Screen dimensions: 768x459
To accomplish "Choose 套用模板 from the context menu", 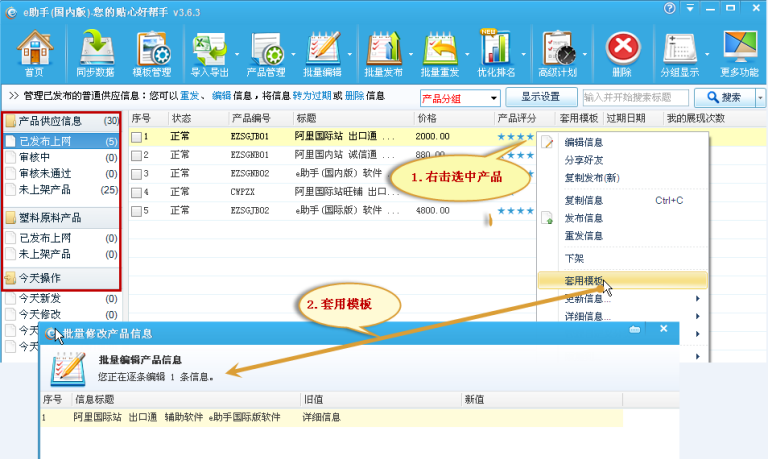I will point(623,280).
